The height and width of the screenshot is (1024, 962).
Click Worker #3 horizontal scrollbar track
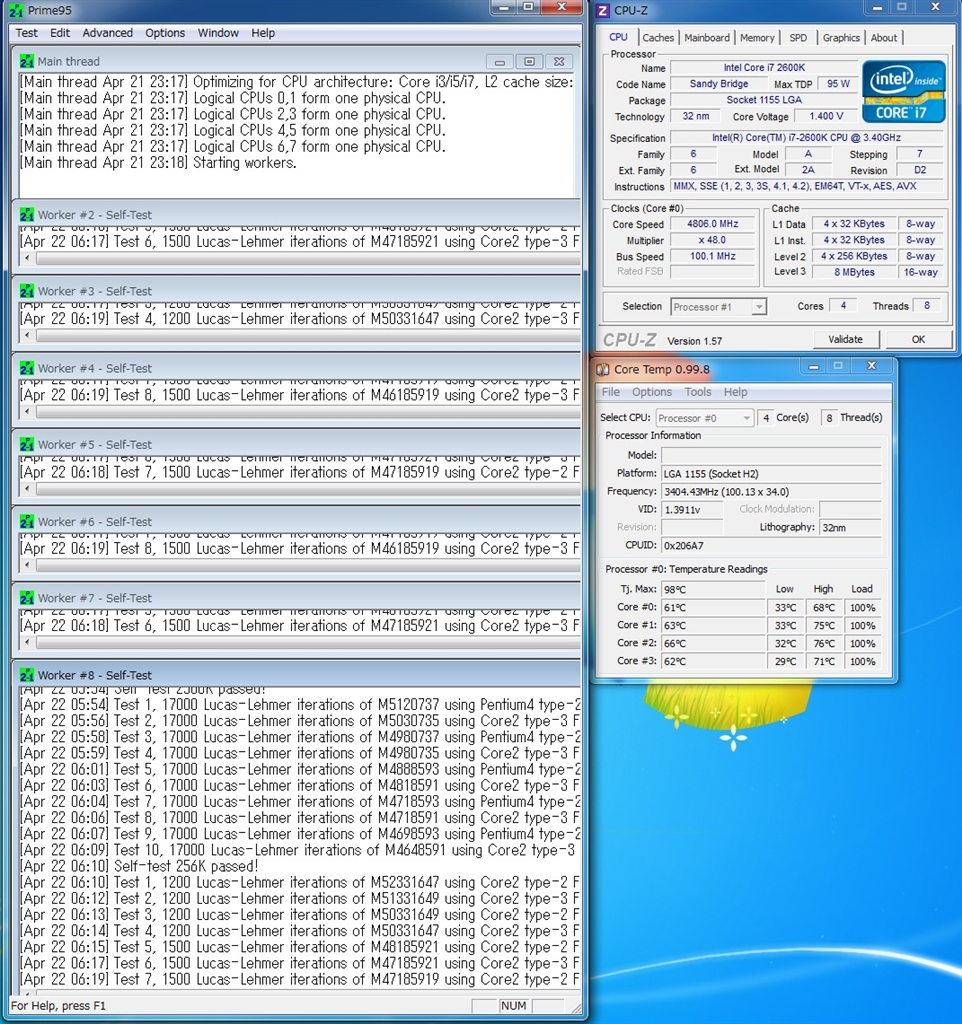coord(308,336)
